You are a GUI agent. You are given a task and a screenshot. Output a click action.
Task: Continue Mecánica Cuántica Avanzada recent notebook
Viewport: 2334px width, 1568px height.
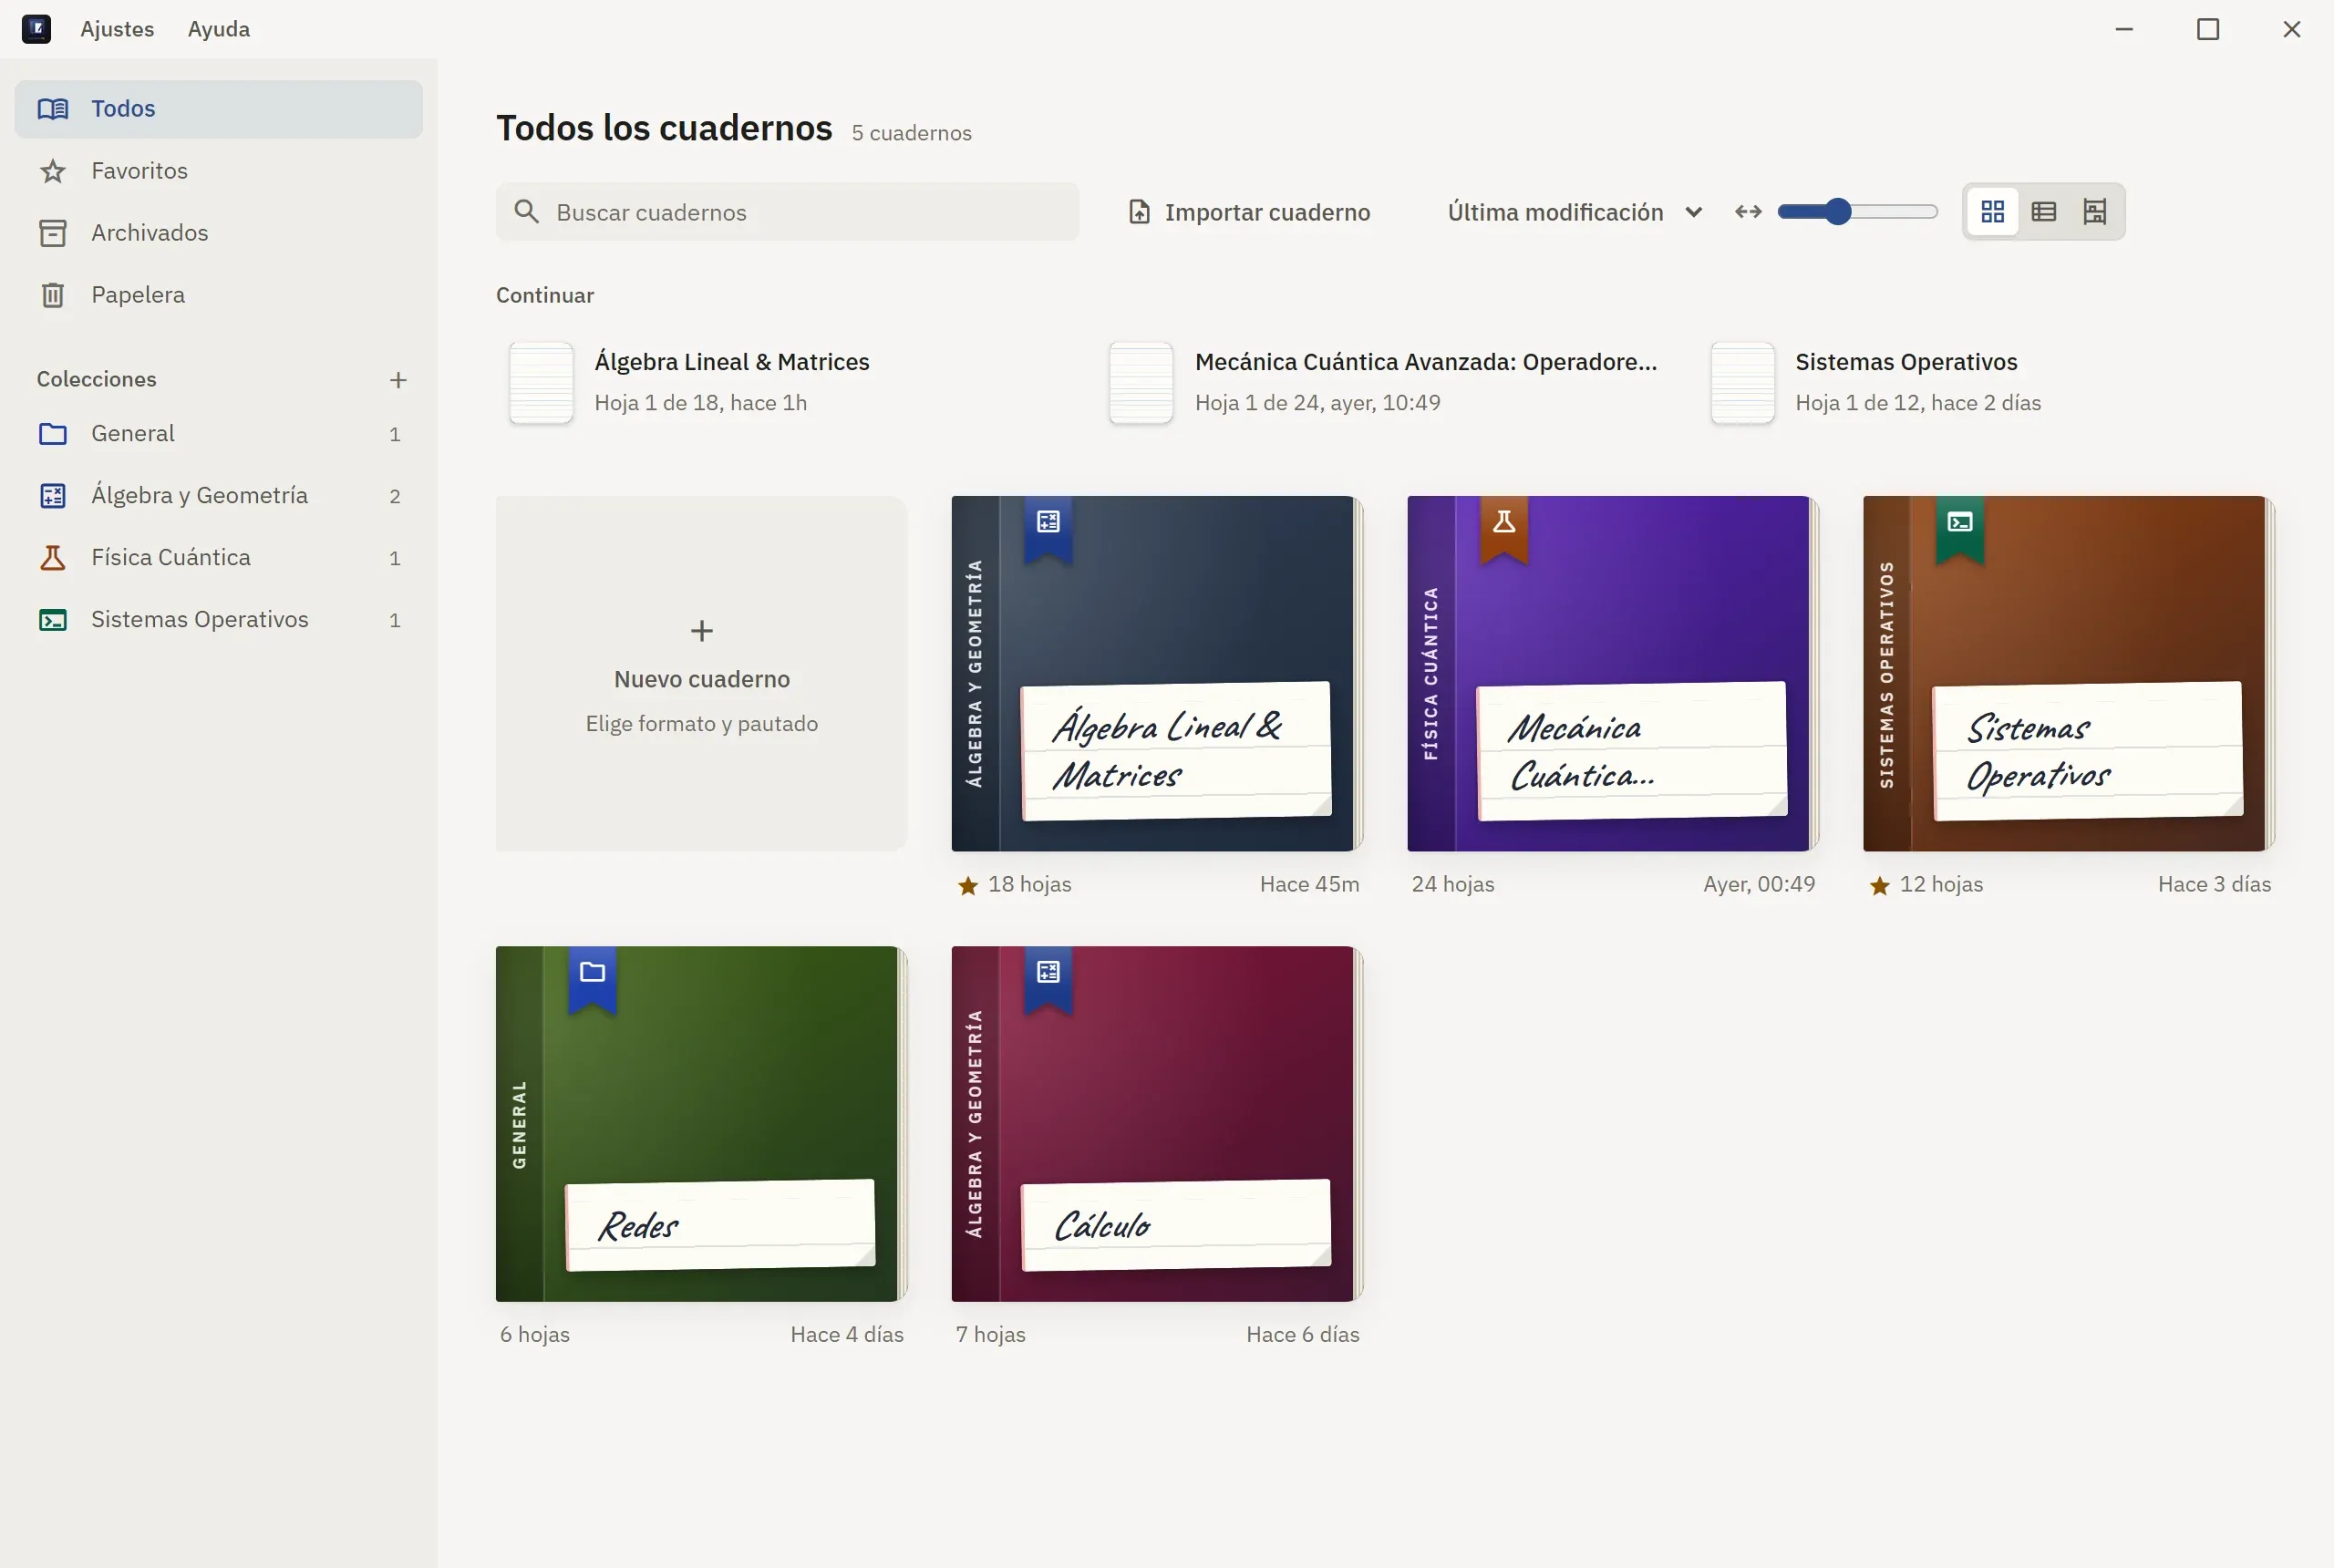1390,383
